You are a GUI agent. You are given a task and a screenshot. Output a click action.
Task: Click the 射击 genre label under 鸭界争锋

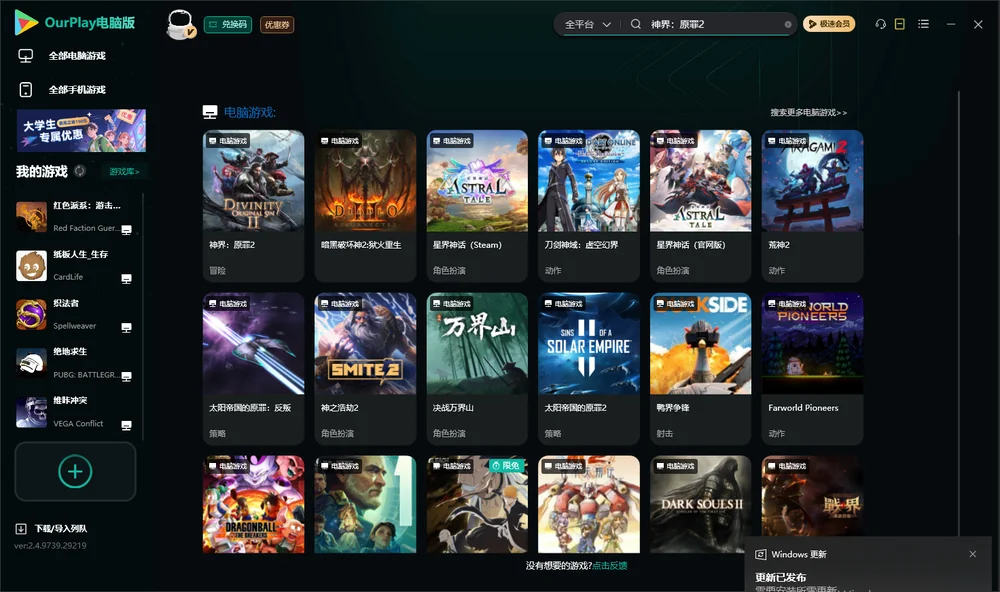665,433
